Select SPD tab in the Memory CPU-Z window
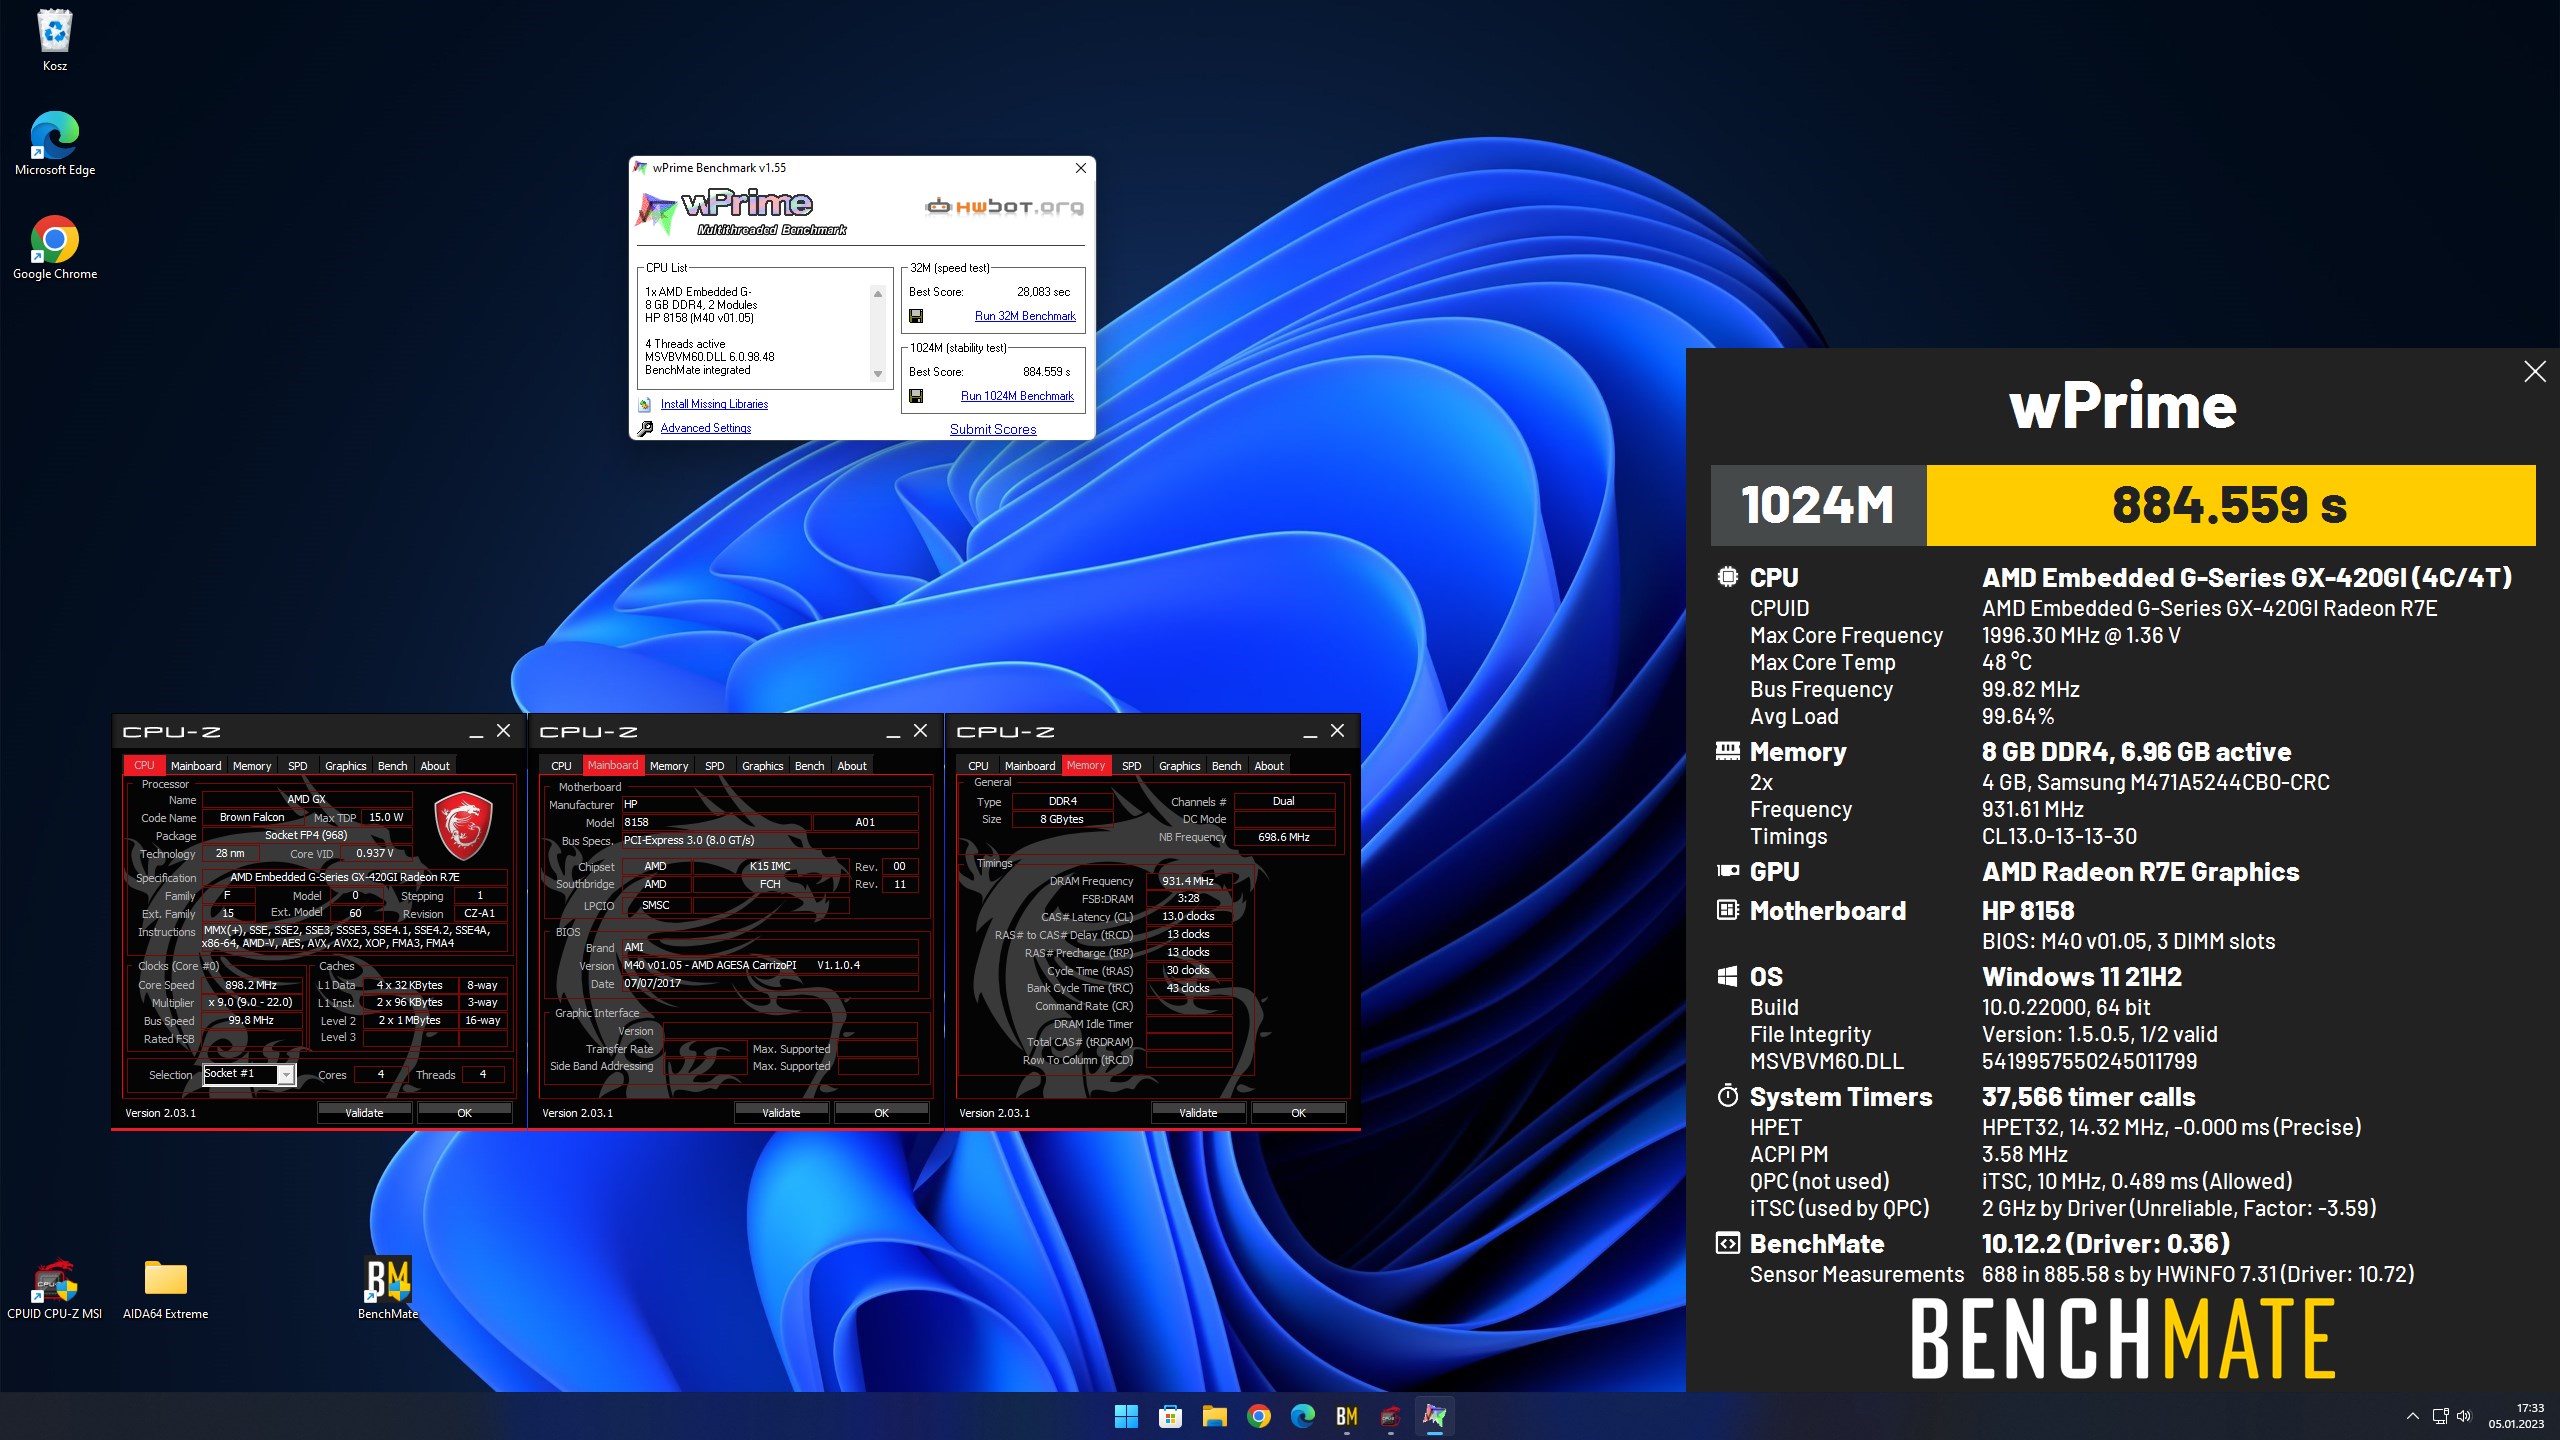Screen dimensions: 2560x1440 (x=1132, y=766)
